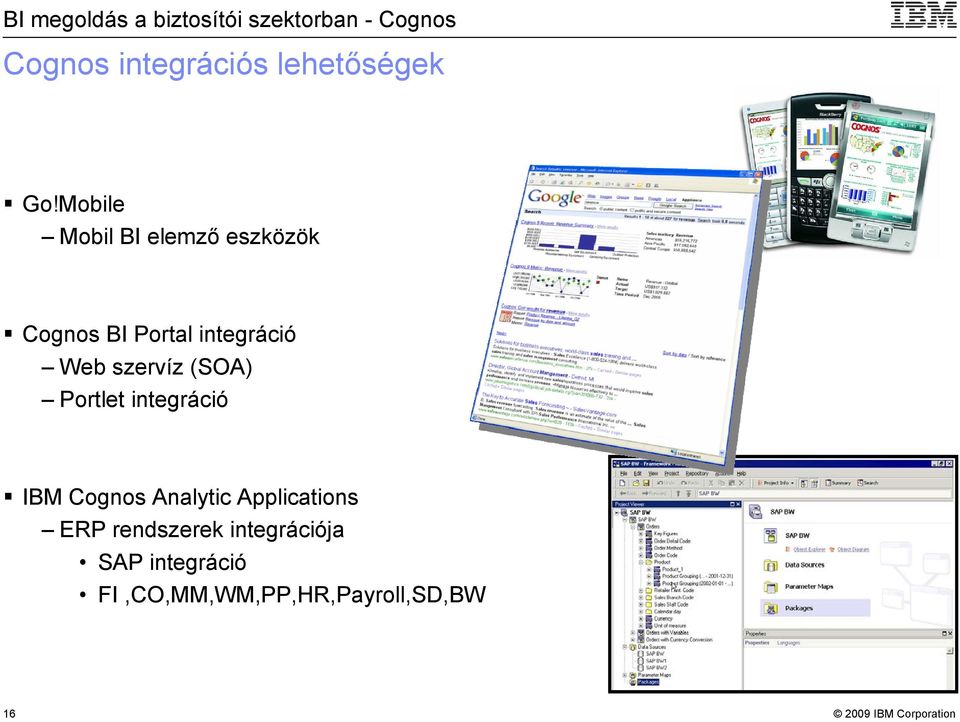Open the Object Explorer link
The image size is (960, 722).
[x=809, y=549]
